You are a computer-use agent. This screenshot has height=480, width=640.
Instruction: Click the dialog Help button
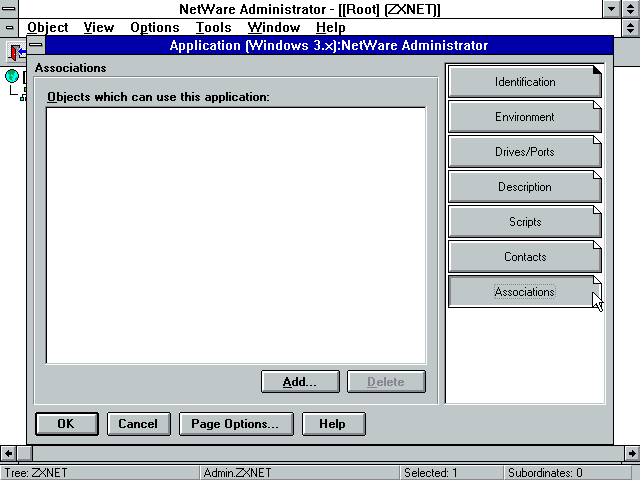[x=333, y=424]
